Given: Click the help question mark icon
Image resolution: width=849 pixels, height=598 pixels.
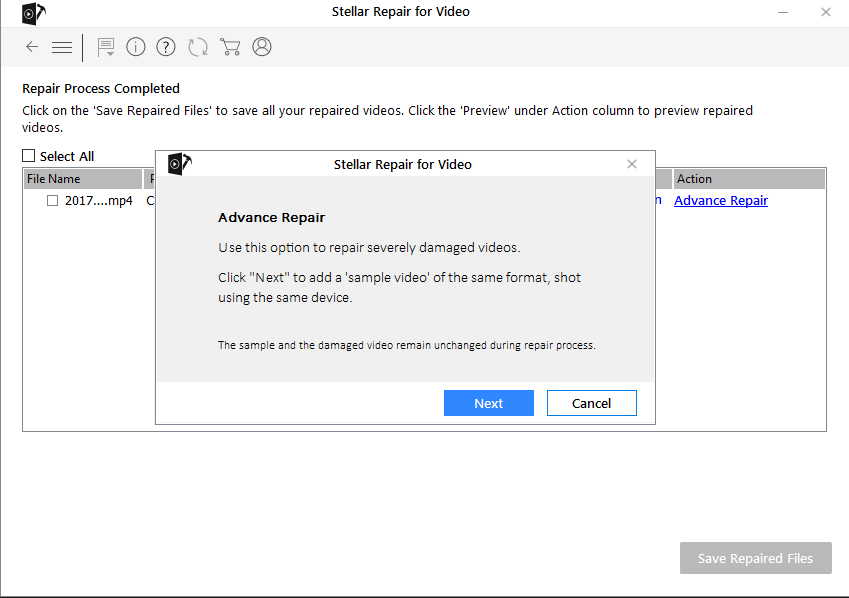Looking at the screenshot, I should click(x=165, y=47).
